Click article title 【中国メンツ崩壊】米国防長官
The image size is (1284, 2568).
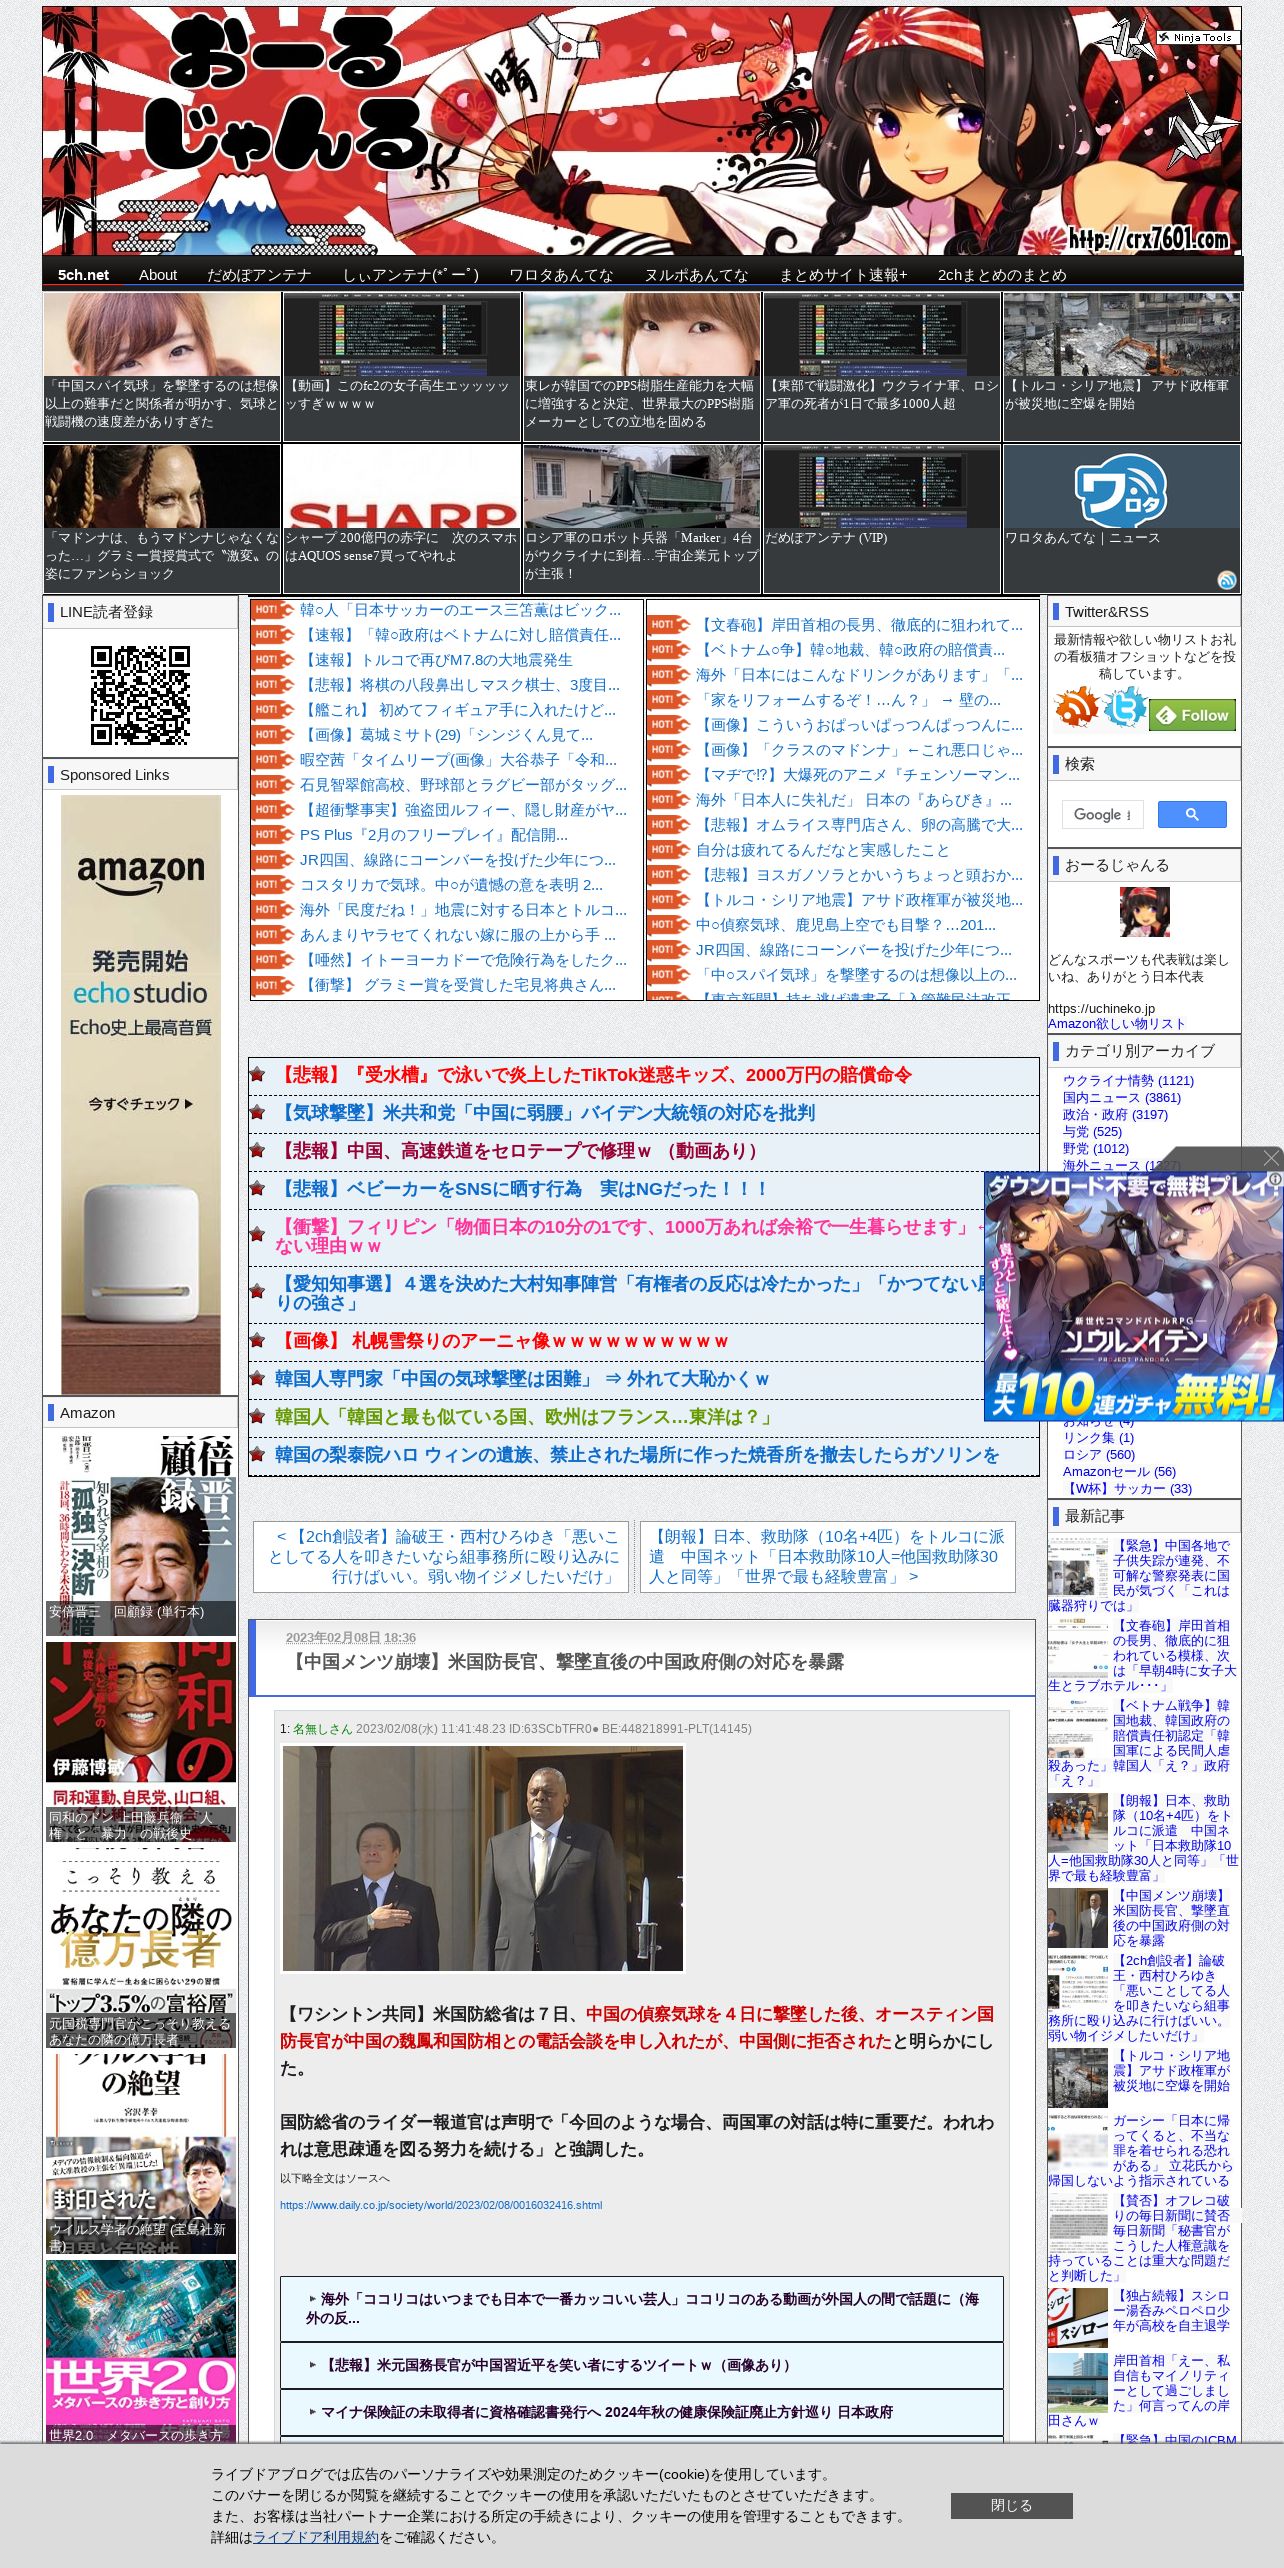click(x=564, y=1662)
